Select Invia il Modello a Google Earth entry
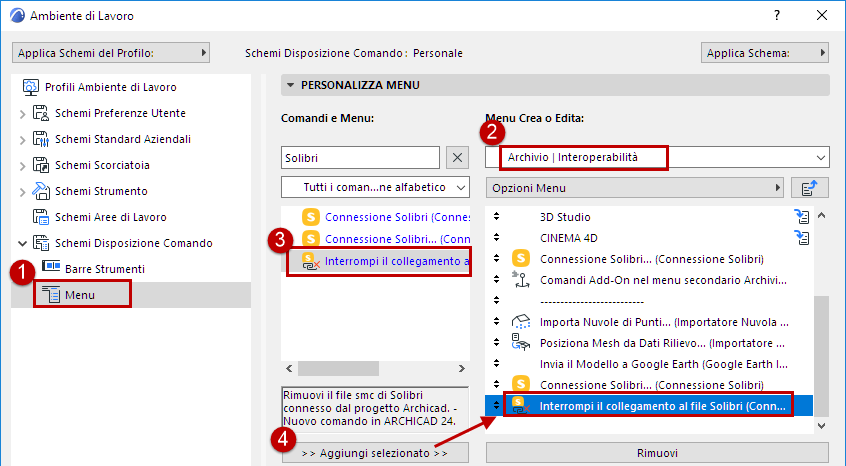846x466 pixels. coord(664,364)
